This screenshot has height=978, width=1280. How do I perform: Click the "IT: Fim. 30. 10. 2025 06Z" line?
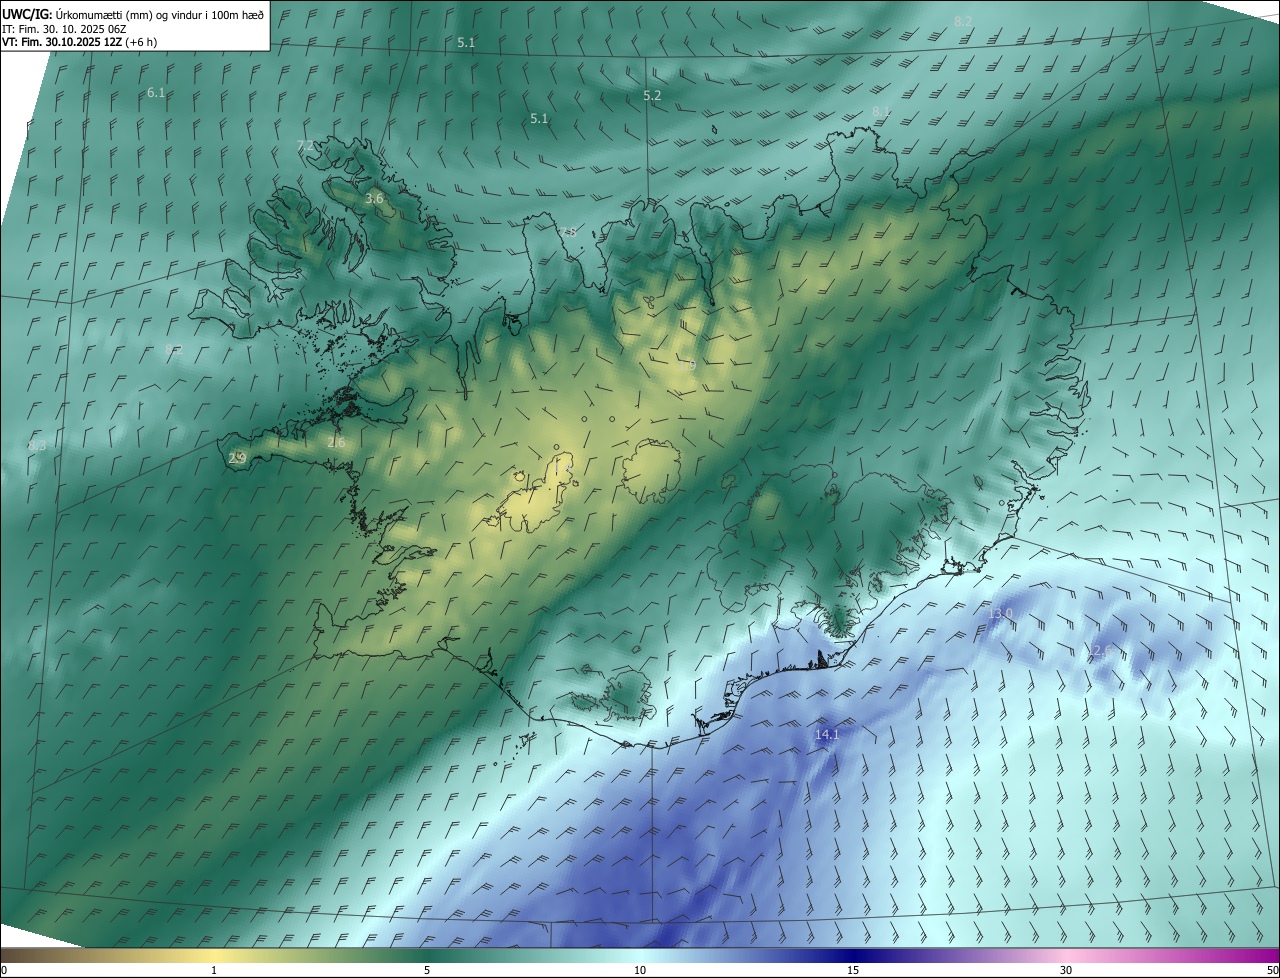[x=63, y=29]
